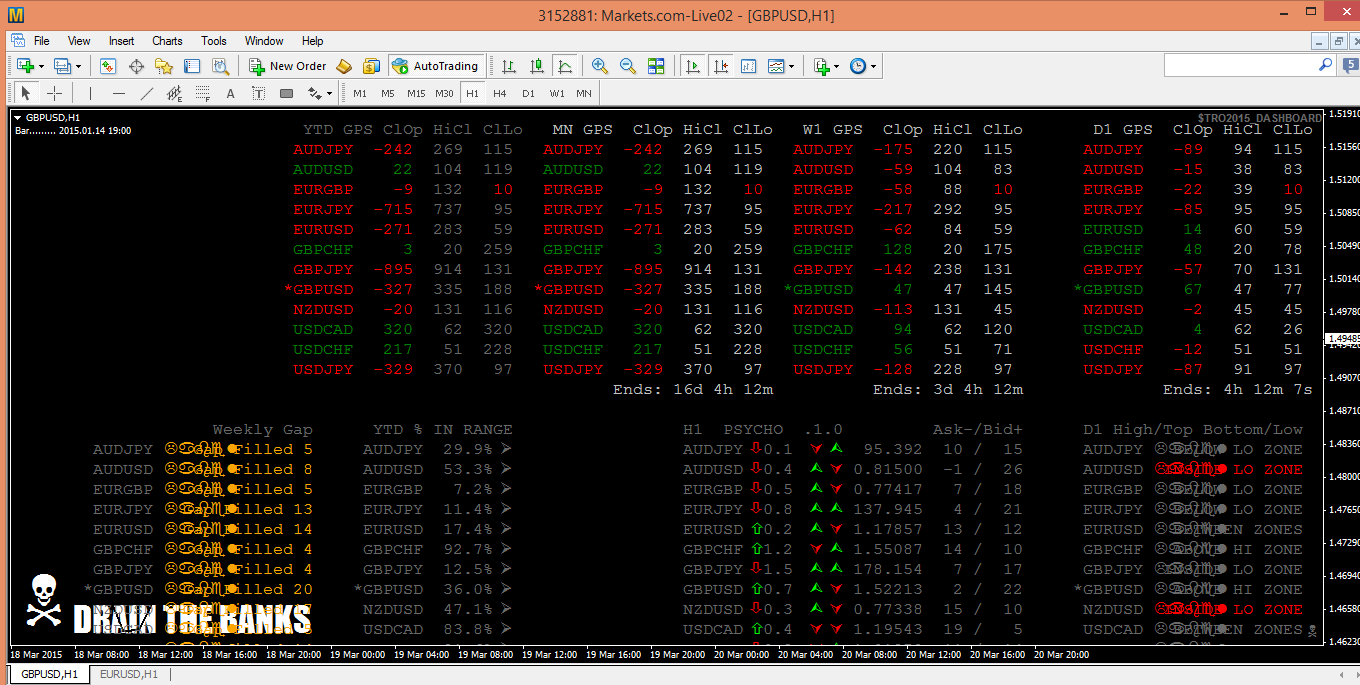Open the Market Watch panel
The image size is (1360, 685).
click(x=107, y=66)
